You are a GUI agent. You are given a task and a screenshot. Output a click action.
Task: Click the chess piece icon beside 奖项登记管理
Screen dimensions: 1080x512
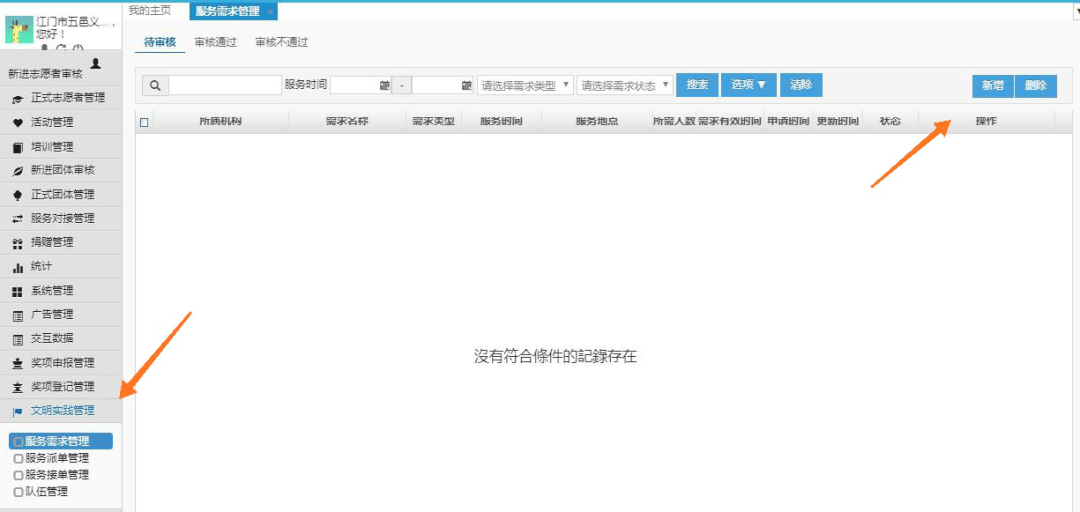18,387
